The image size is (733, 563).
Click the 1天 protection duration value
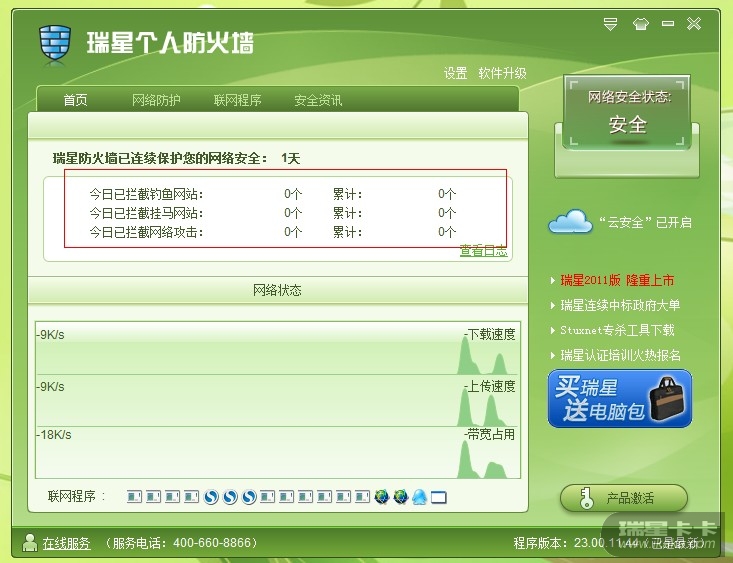click(290, 159)
